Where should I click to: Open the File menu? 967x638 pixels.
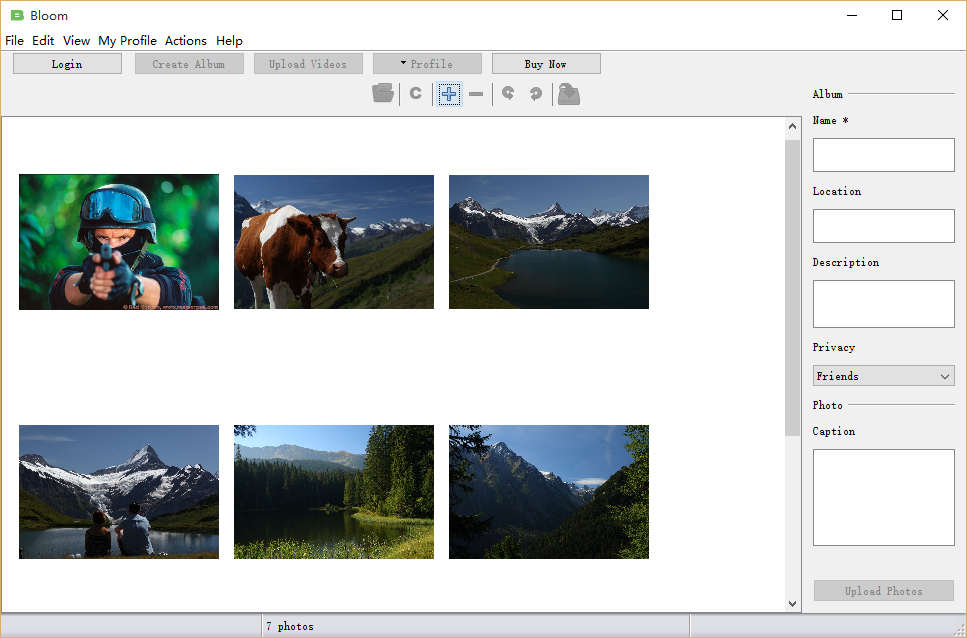[x=14, y=41]
